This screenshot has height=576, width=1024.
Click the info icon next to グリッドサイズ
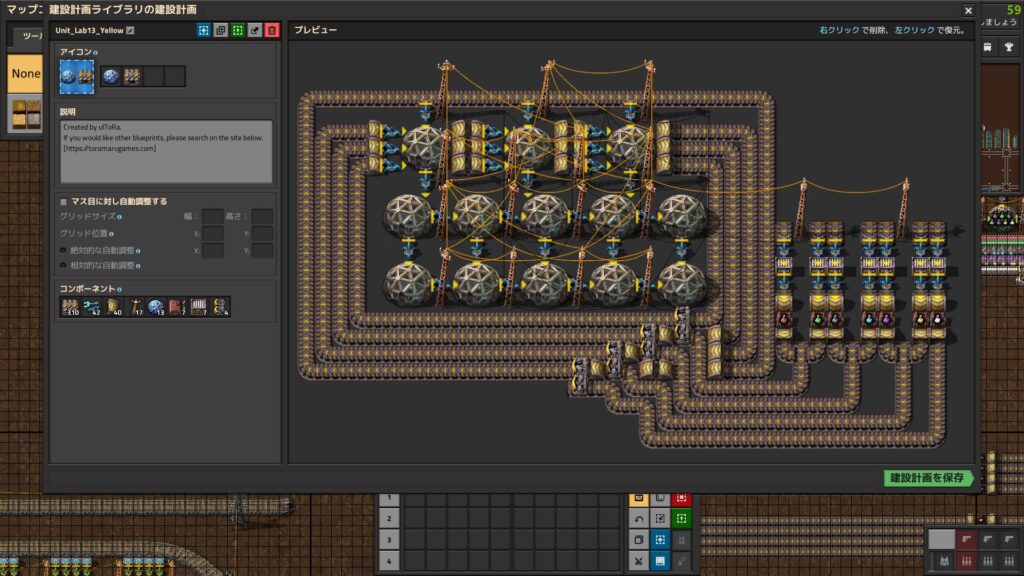pyautogui.click(x=120, y=217)
